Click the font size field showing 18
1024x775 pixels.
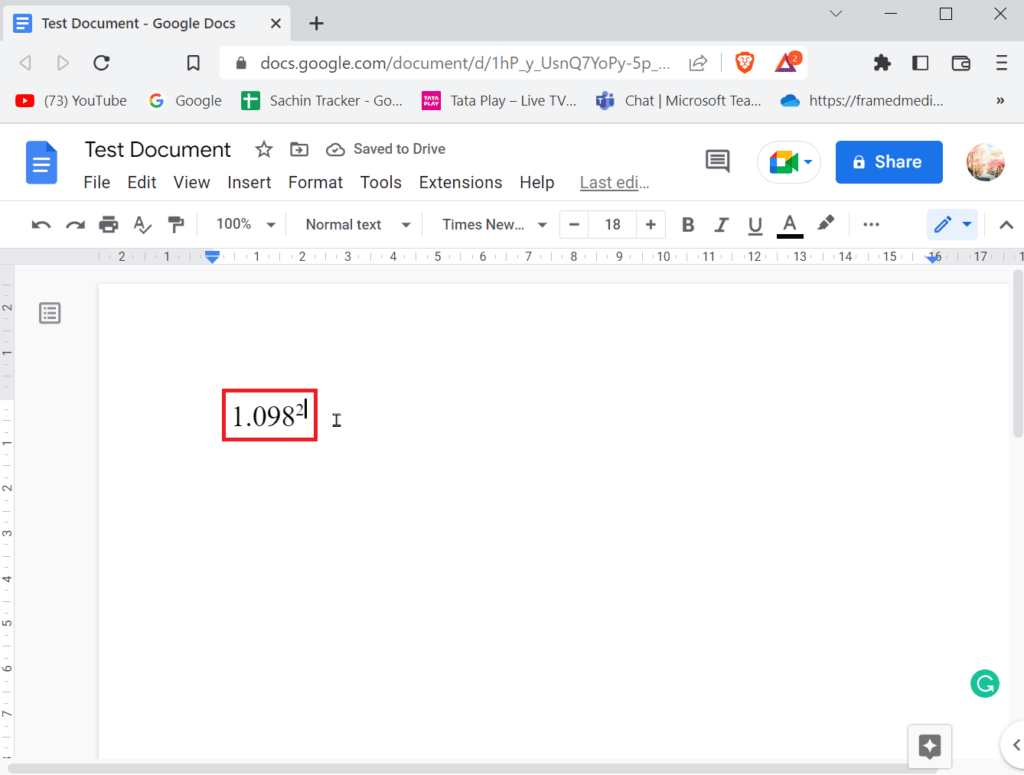(x=612, y=225)
